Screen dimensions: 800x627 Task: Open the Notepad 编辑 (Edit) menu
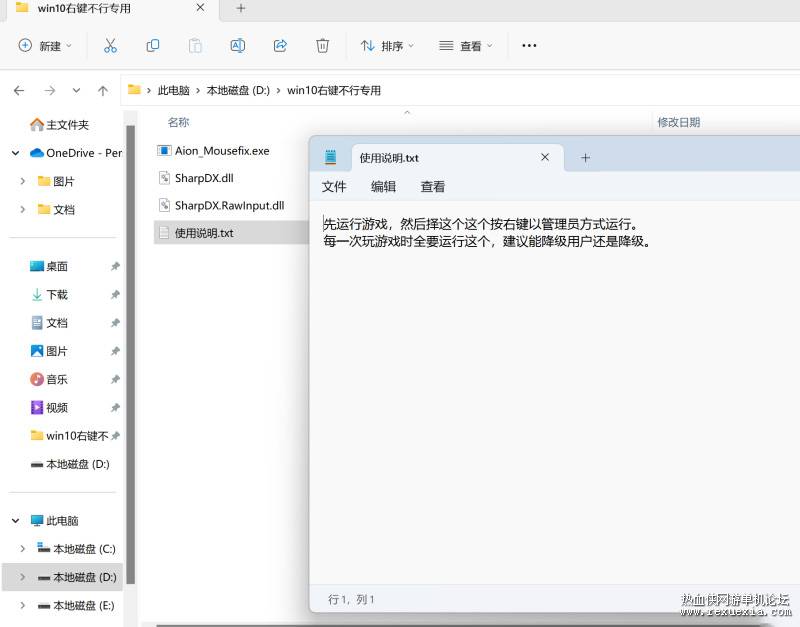[x=383, y=187]
